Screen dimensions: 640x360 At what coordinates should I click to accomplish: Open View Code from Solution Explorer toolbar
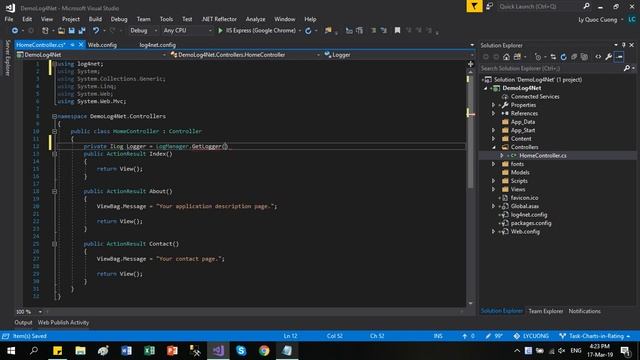coord(598,57)
